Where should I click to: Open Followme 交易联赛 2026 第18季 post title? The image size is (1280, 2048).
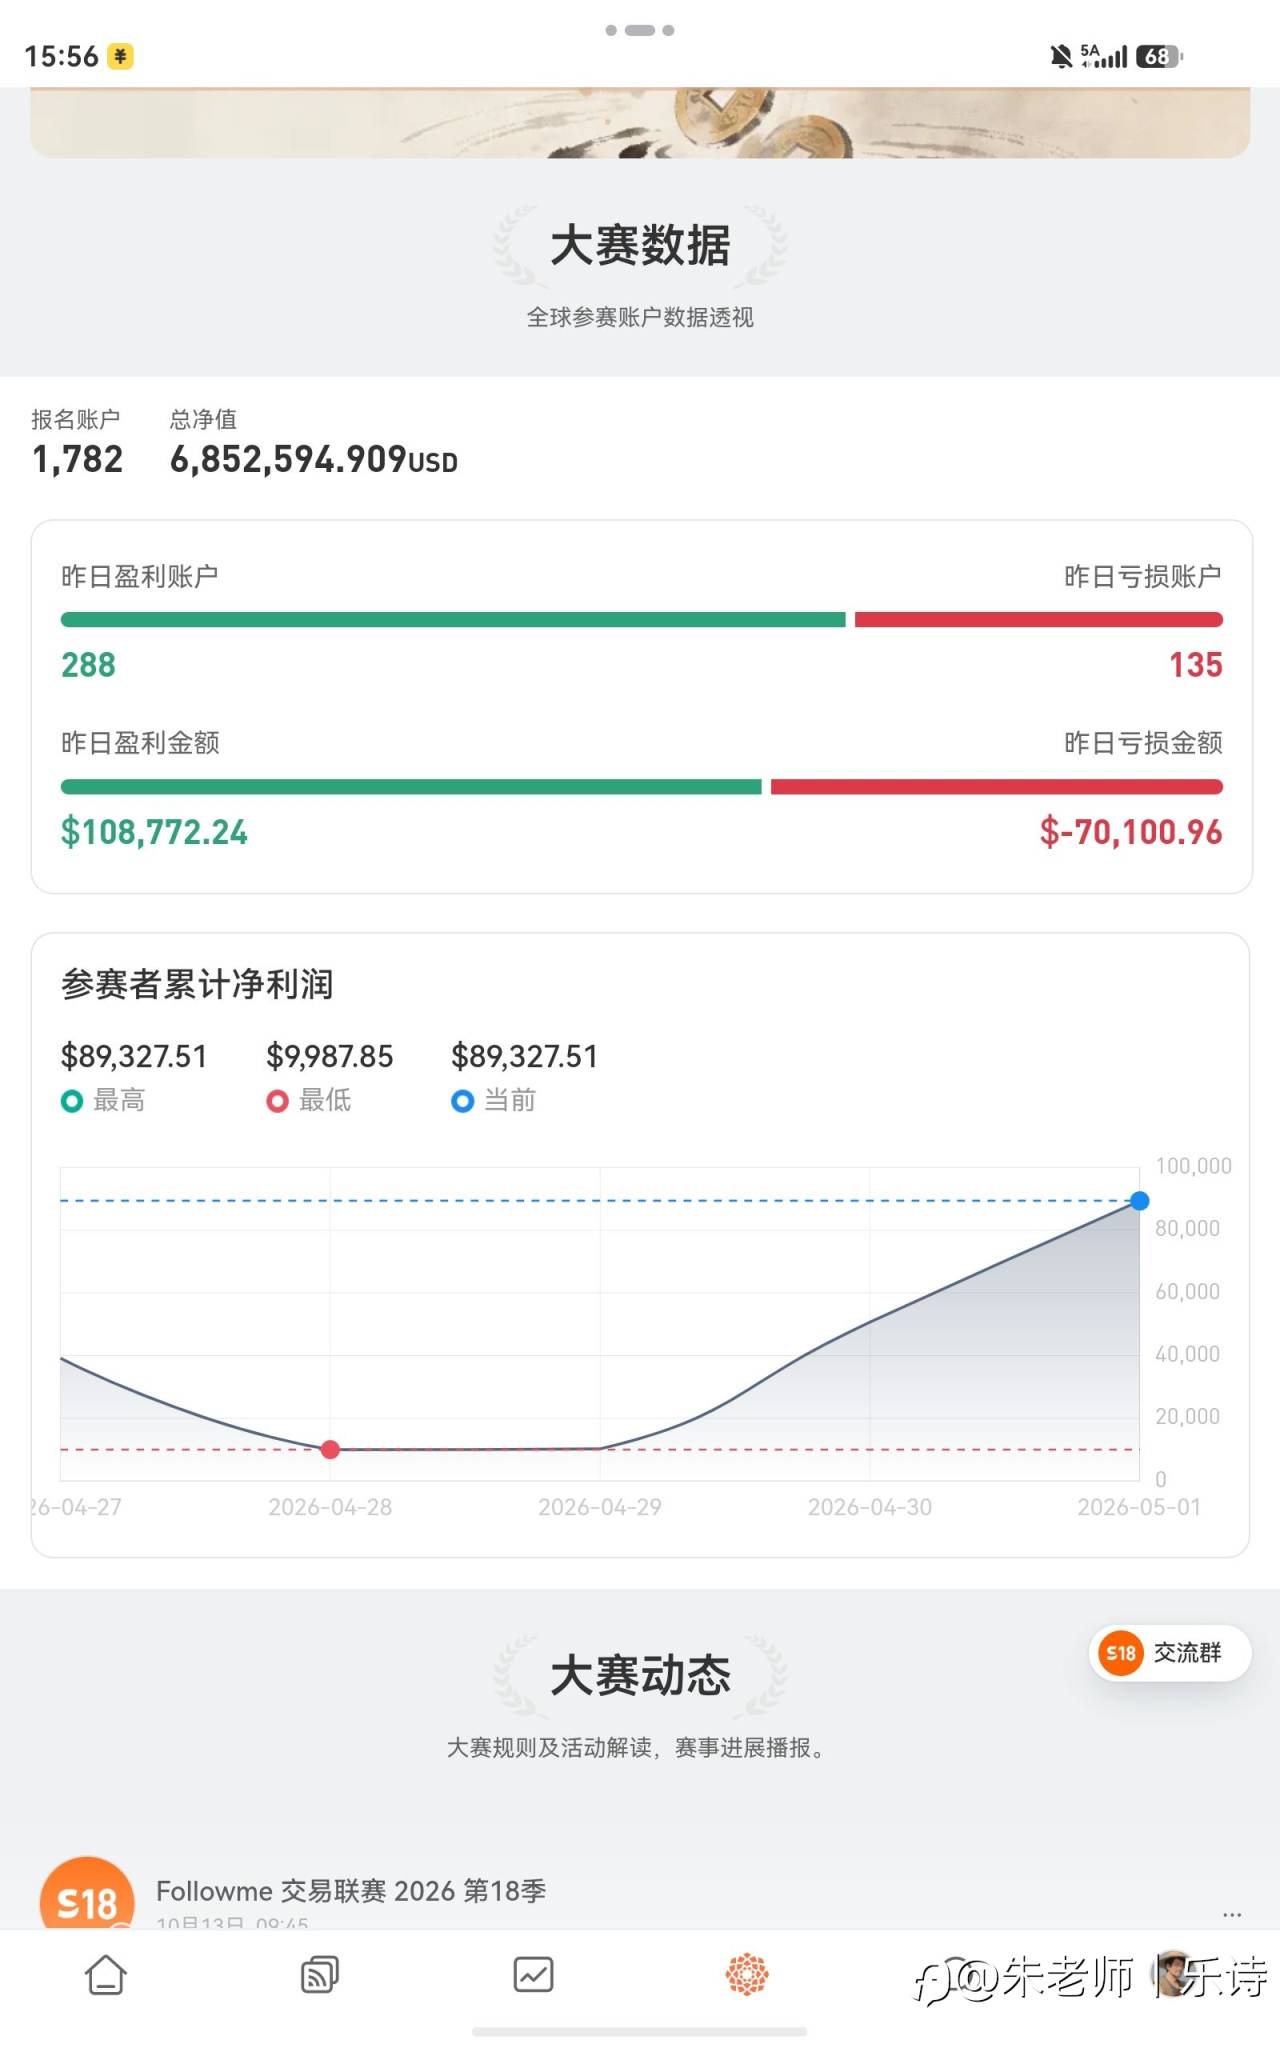coord(351,1891)
